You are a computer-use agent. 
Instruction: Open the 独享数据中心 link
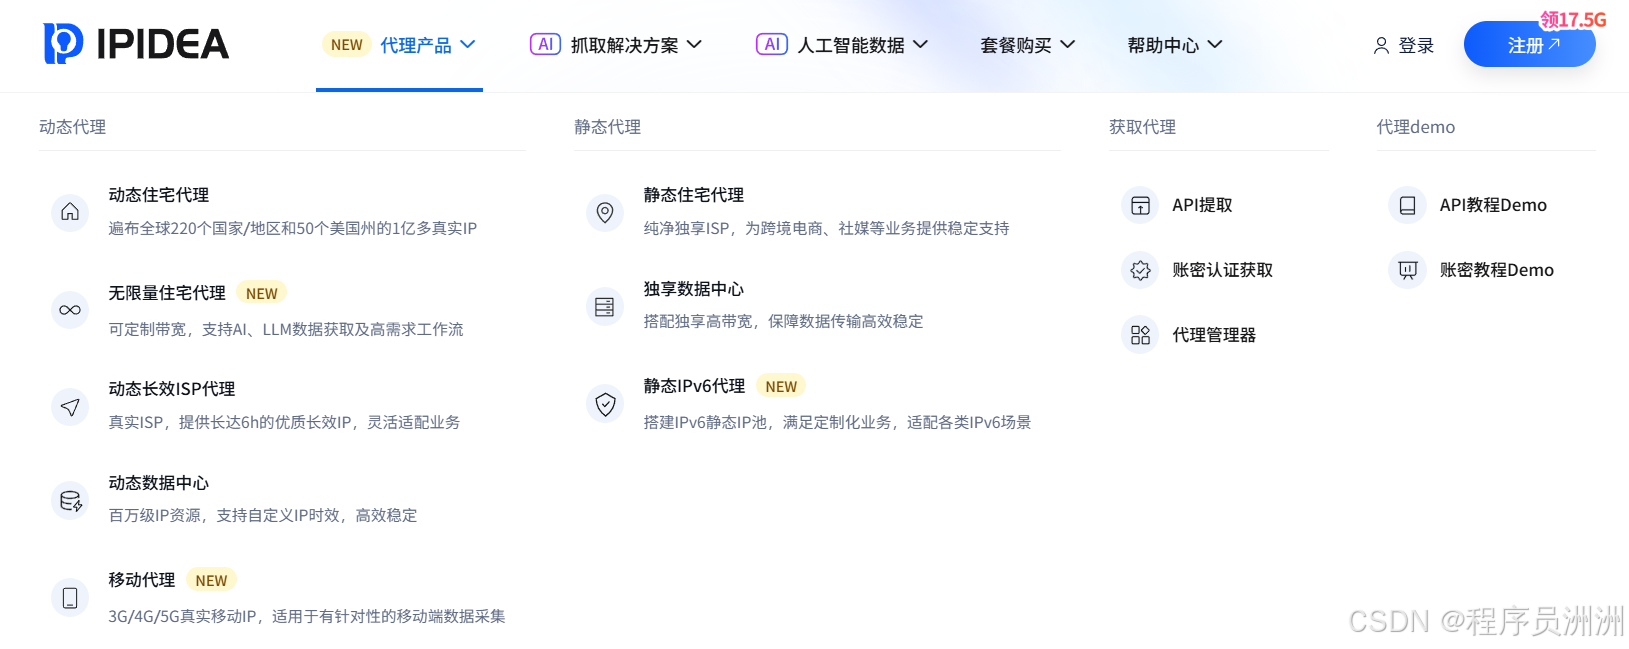694,289
